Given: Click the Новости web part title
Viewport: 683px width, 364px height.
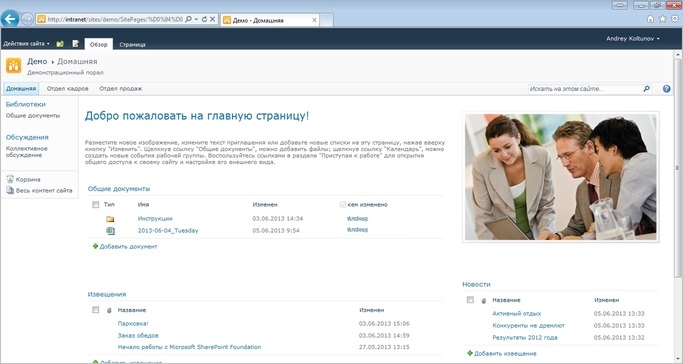Looking at the screenshot, I should point(477,284).
